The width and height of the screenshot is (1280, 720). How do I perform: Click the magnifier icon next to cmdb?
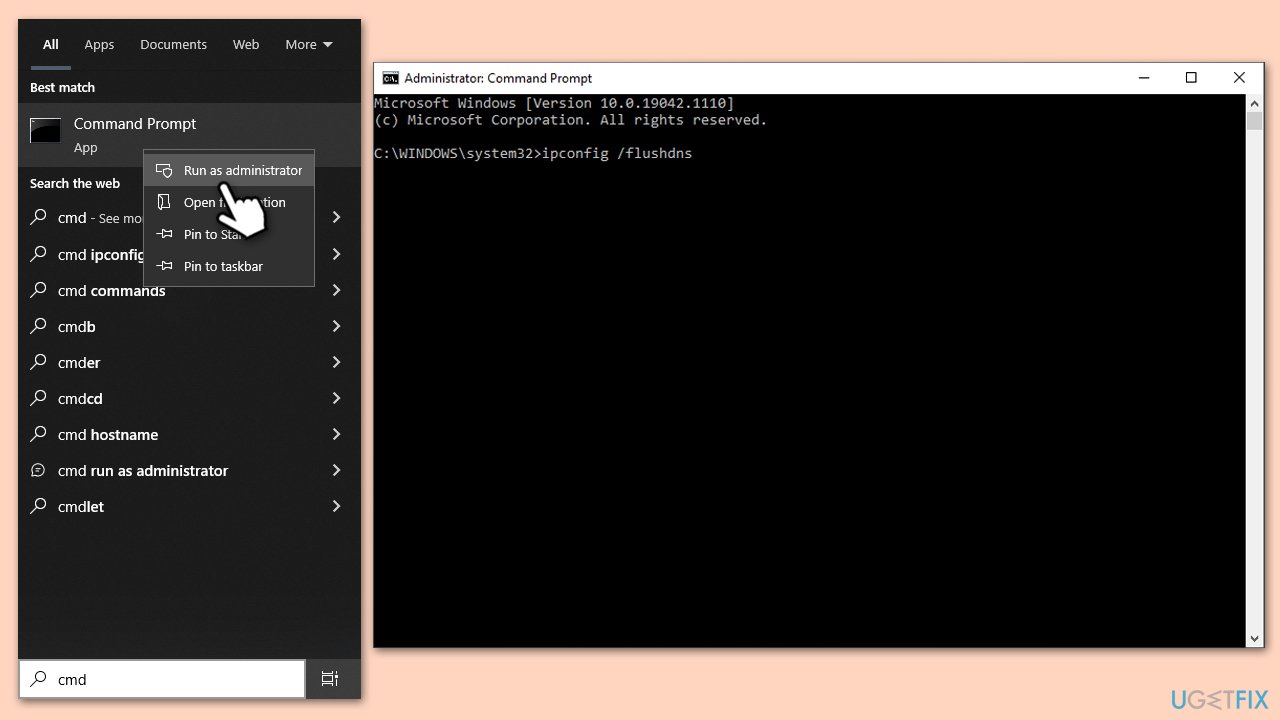coord(38,326)
